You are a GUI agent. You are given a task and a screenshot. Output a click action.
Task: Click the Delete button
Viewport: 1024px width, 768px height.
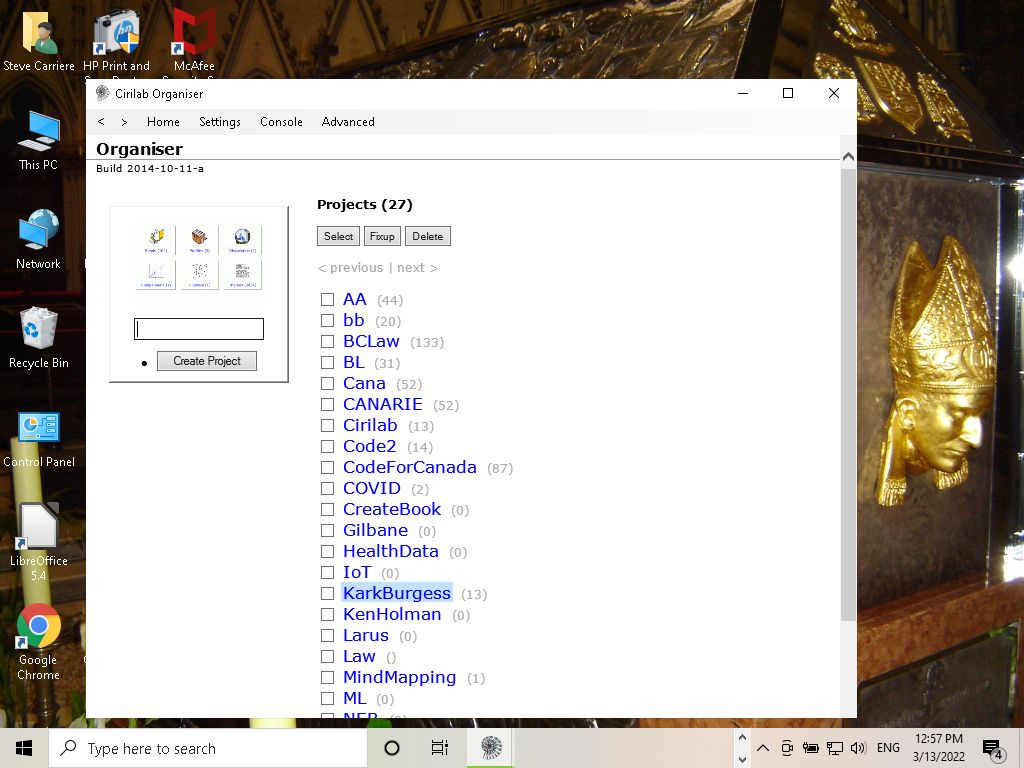click(428, 236)
